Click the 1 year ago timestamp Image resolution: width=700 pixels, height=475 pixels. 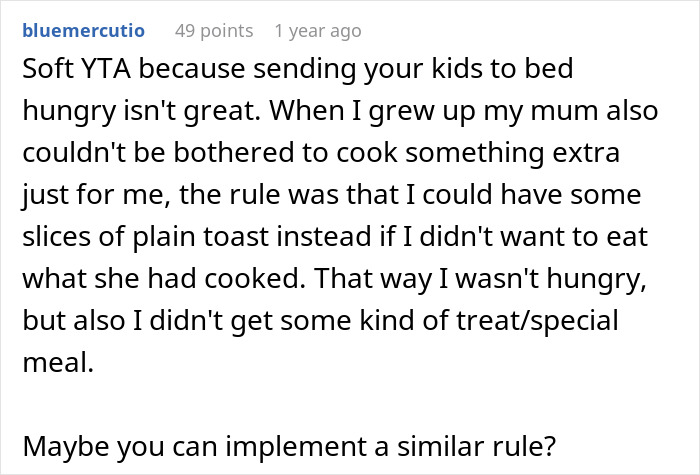tap(318, 31)
